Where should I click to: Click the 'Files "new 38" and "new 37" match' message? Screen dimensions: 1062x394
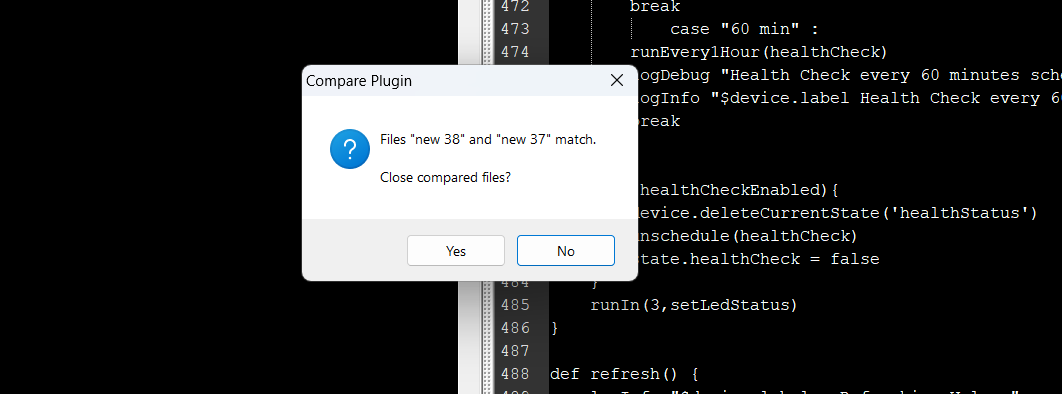click(x=488, y=139)
